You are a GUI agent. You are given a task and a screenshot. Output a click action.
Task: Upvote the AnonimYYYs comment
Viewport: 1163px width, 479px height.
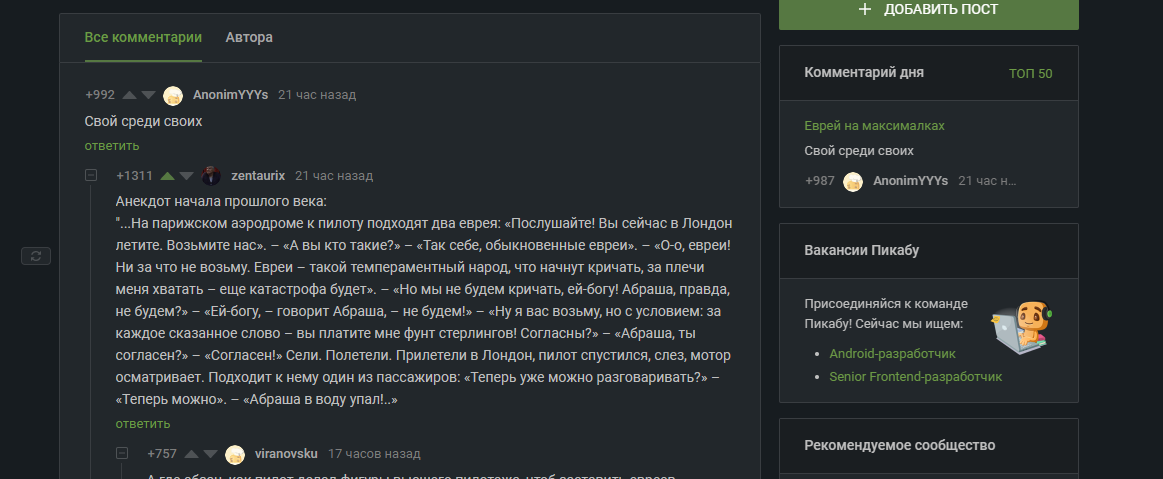(129, 95)
